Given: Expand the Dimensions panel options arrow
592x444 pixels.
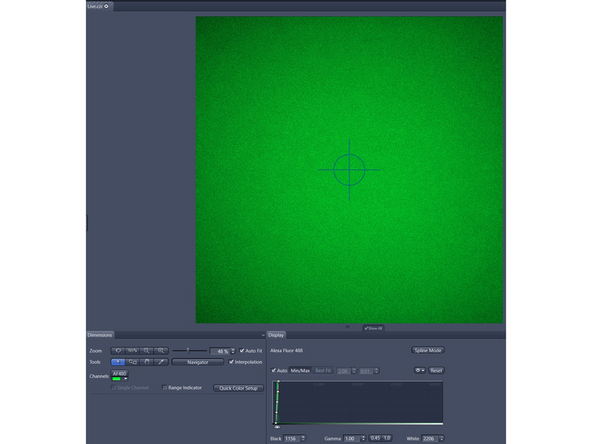Looking at the screenshot, I should pos(263,335).
